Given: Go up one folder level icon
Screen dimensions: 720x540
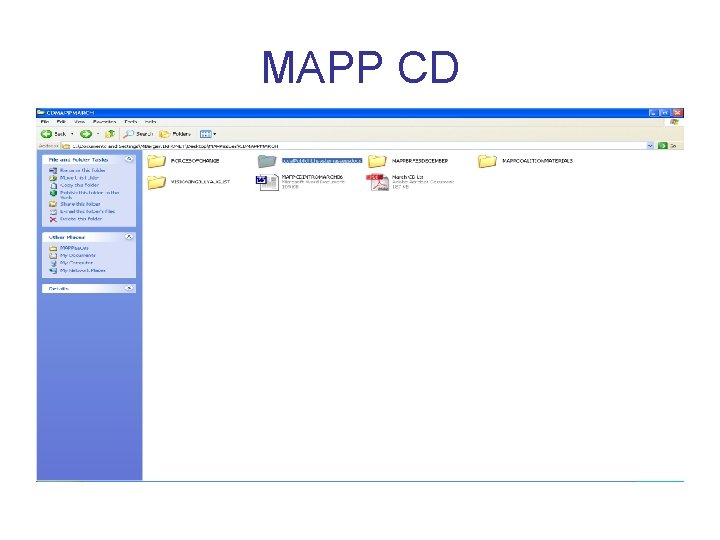Looking at the screenshot, I should [110, 134].
